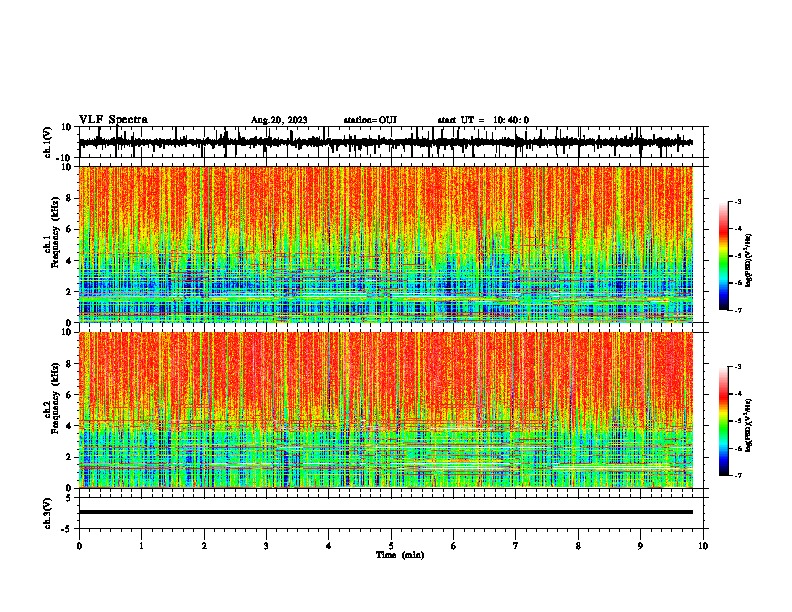Click time axis tick label "5"
The image size is (792, 612).
tap(391, 546)
